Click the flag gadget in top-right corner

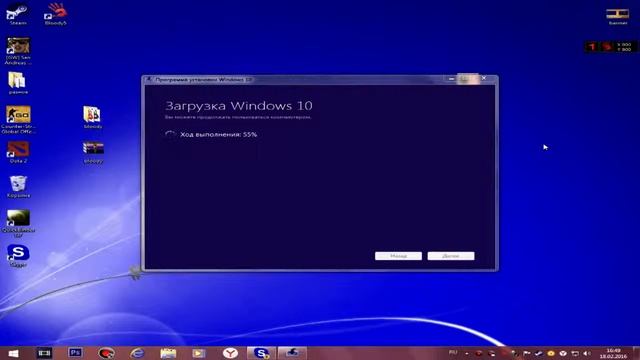[x=618, y=16]
